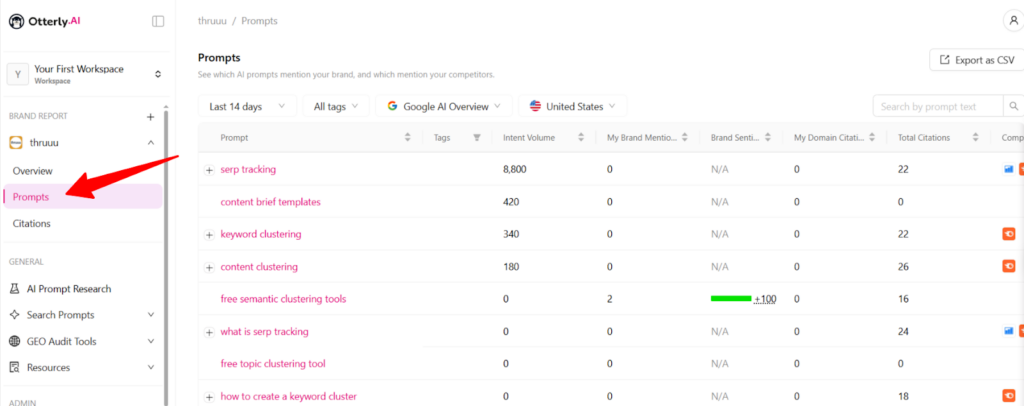Open the Last 14 days dropdown
The height and width of the screenshot is (406, 1024).
247,106
